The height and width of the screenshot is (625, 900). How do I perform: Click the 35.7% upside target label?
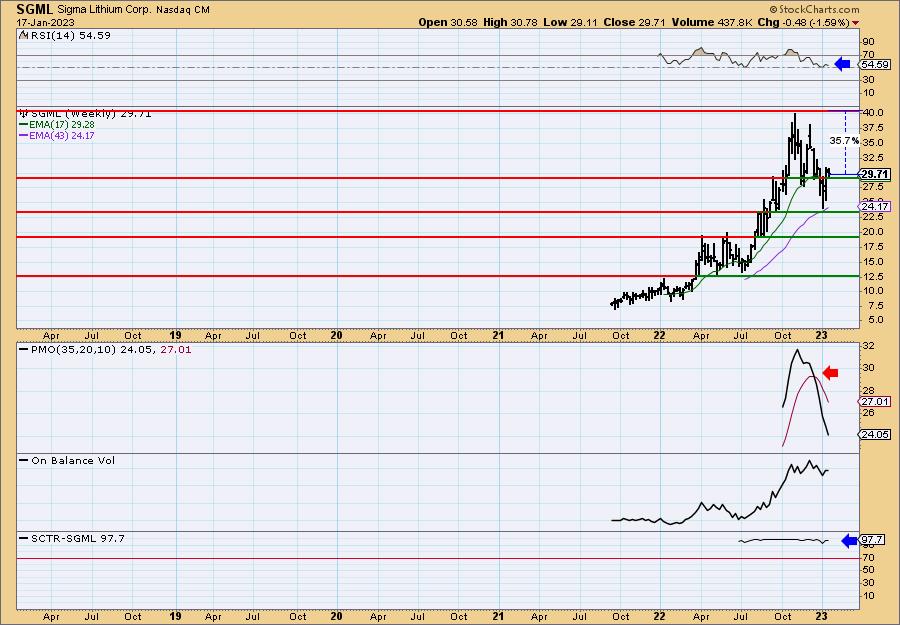(x=844, y=140)
